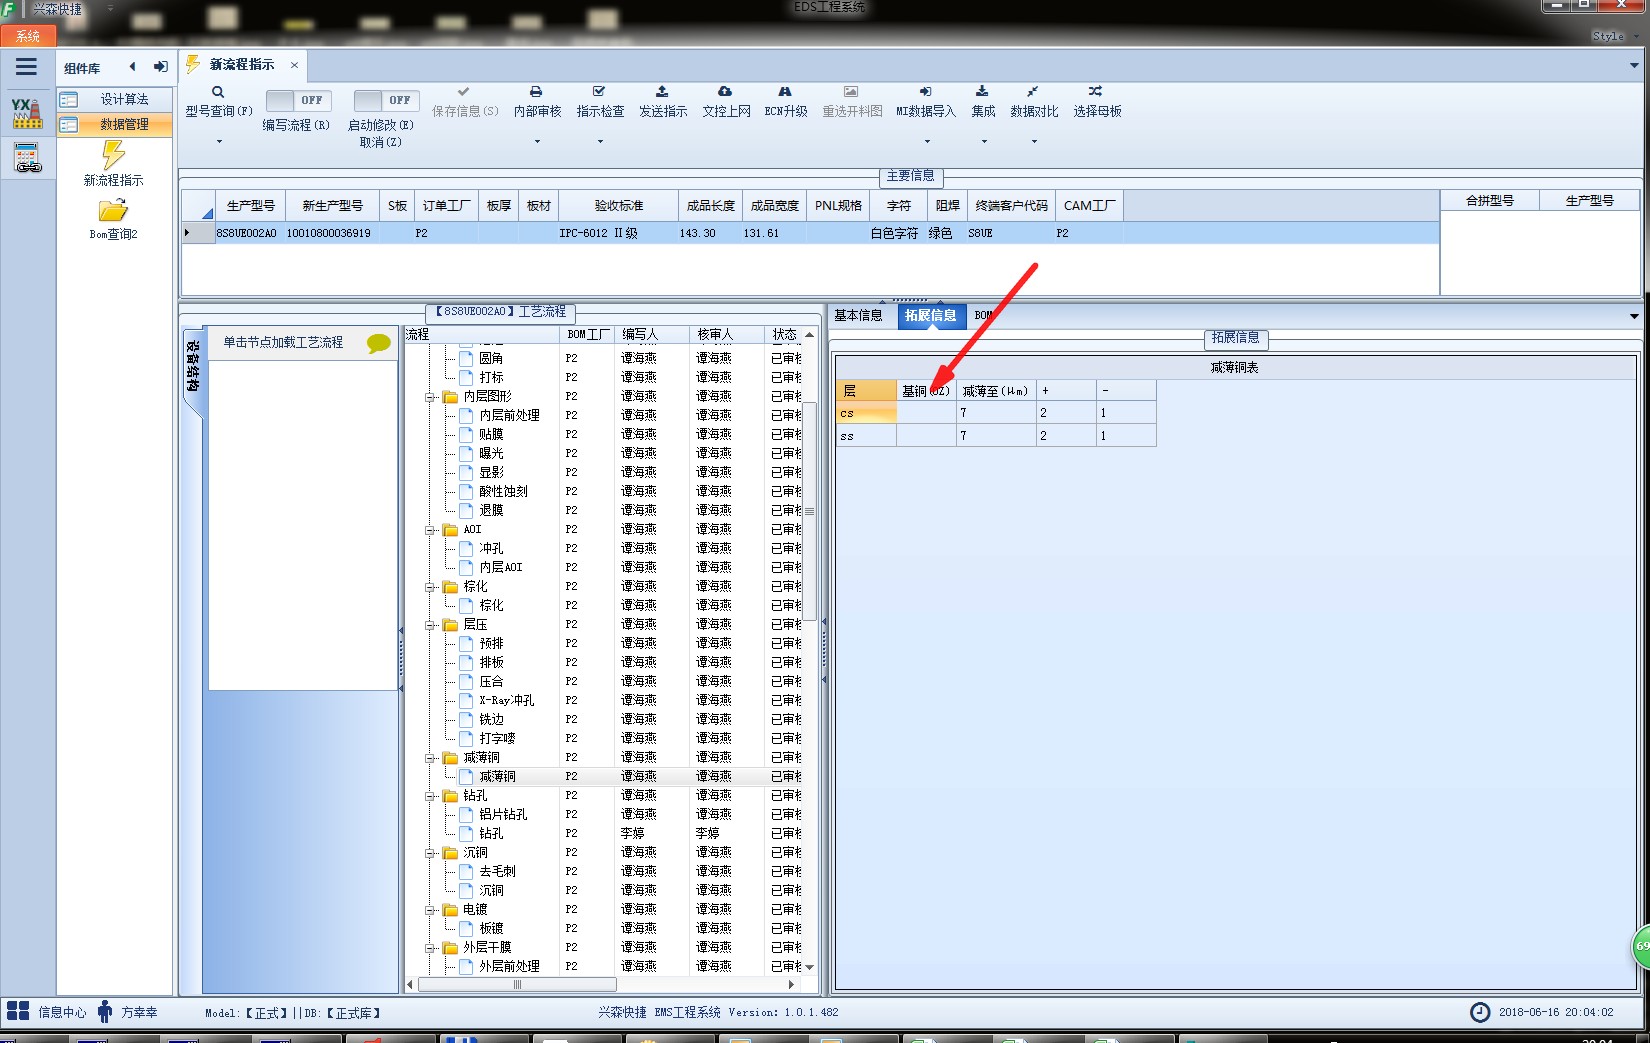Click the clock icon in status bar

pos(1480,1012)
